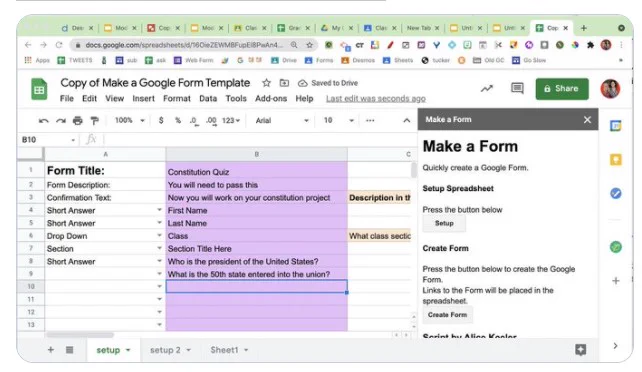Click the print icon
This screenshot has width=642, height=372.
coord(77,121)
